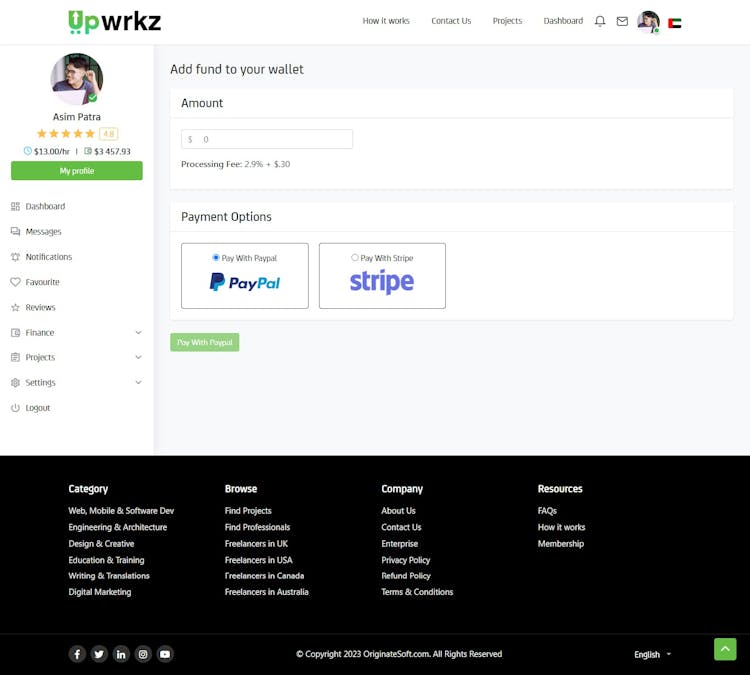Click the YouTube icon in footer
The width and height of the screenshot is (750, 675).
click(x=165, y=654)
